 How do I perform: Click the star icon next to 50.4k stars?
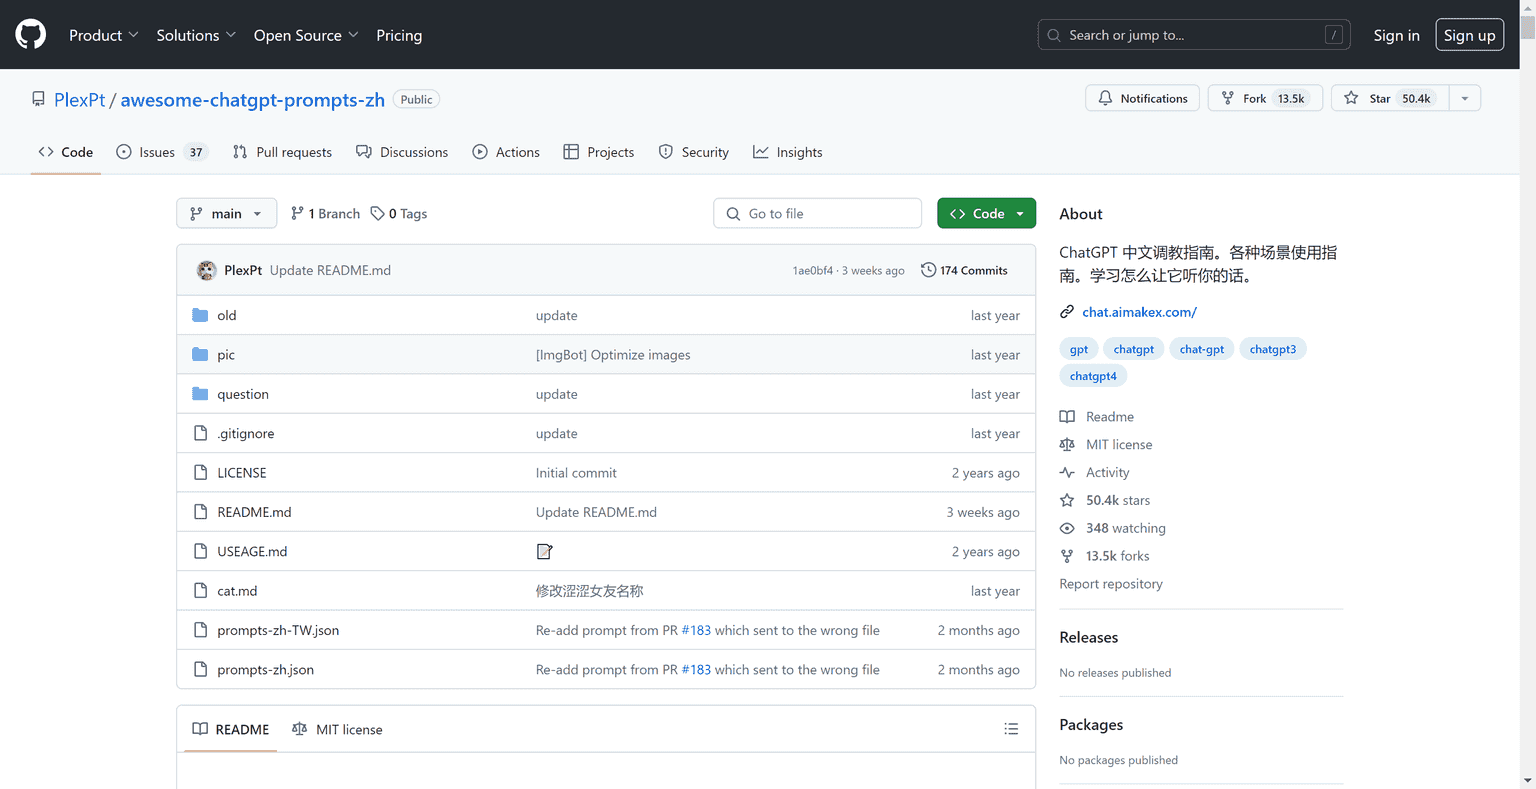[1067, 500]
